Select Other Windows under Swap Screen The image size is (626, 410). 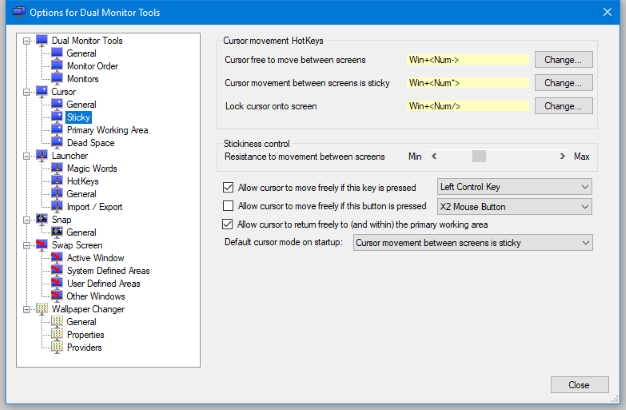96,296
